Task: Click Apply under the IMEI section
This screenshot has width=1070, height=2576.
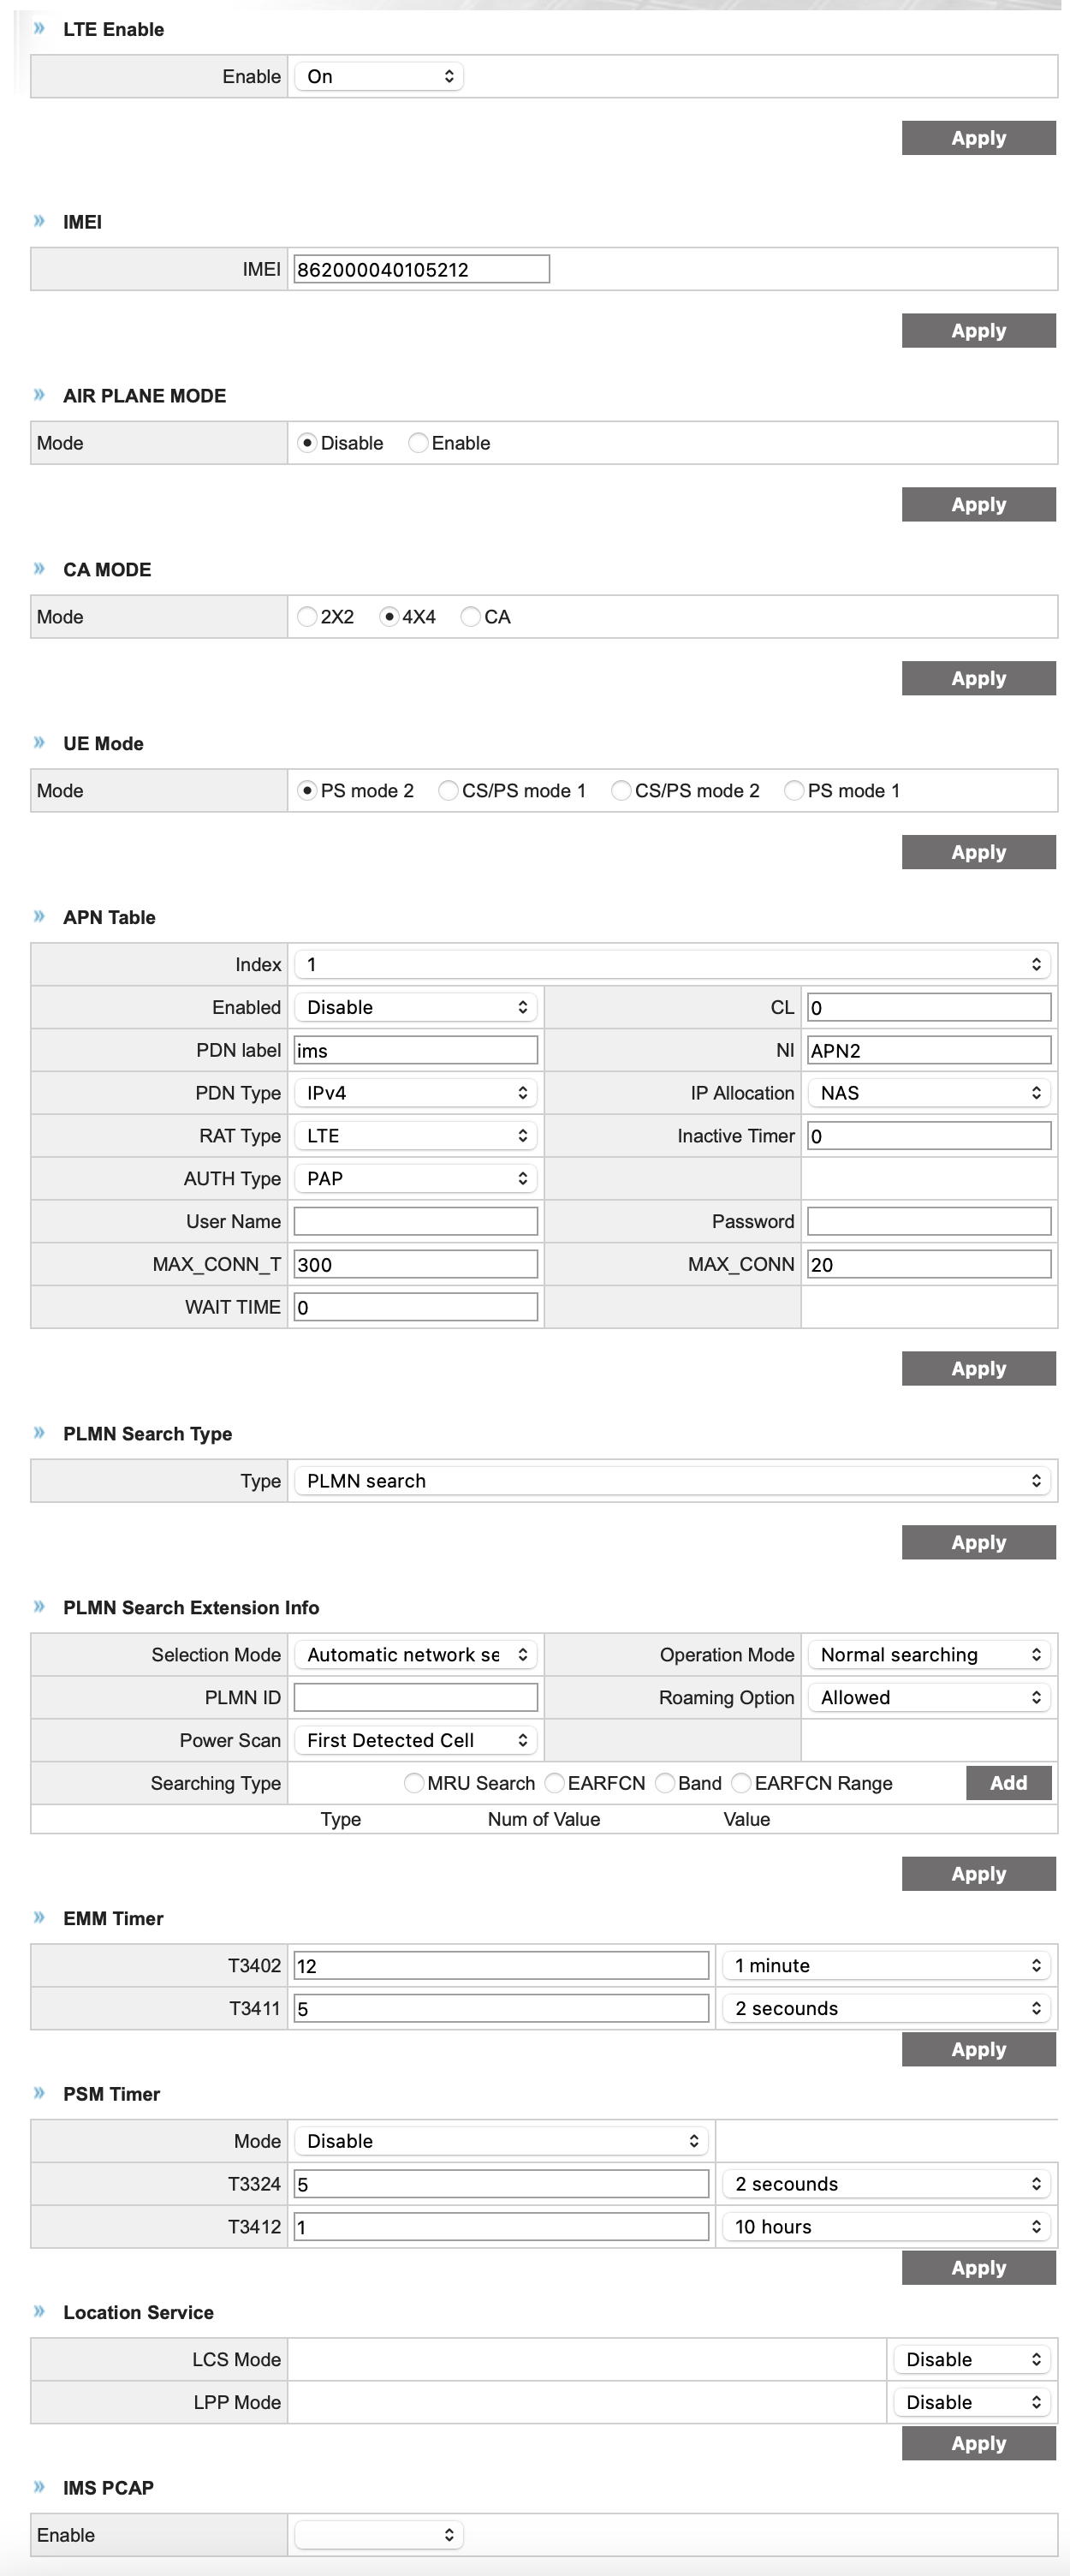Action: (x=978, y=331)
